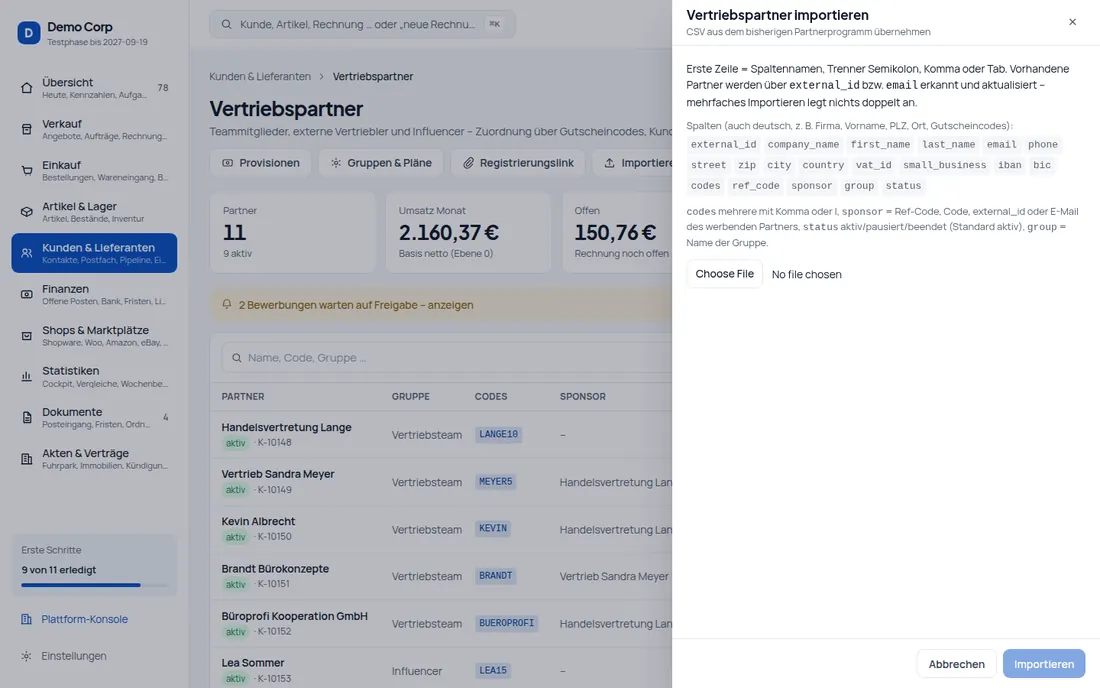Click the SPONSOR column header
Viewport: 1100px width, 688px height.
pos(582,396)
